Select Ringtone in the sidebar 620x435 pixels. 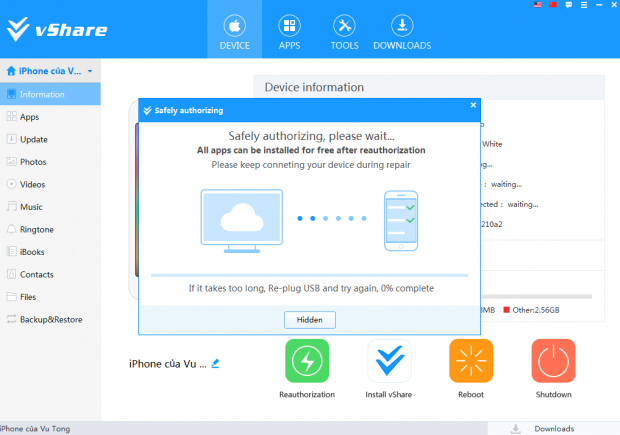point(37,229)
